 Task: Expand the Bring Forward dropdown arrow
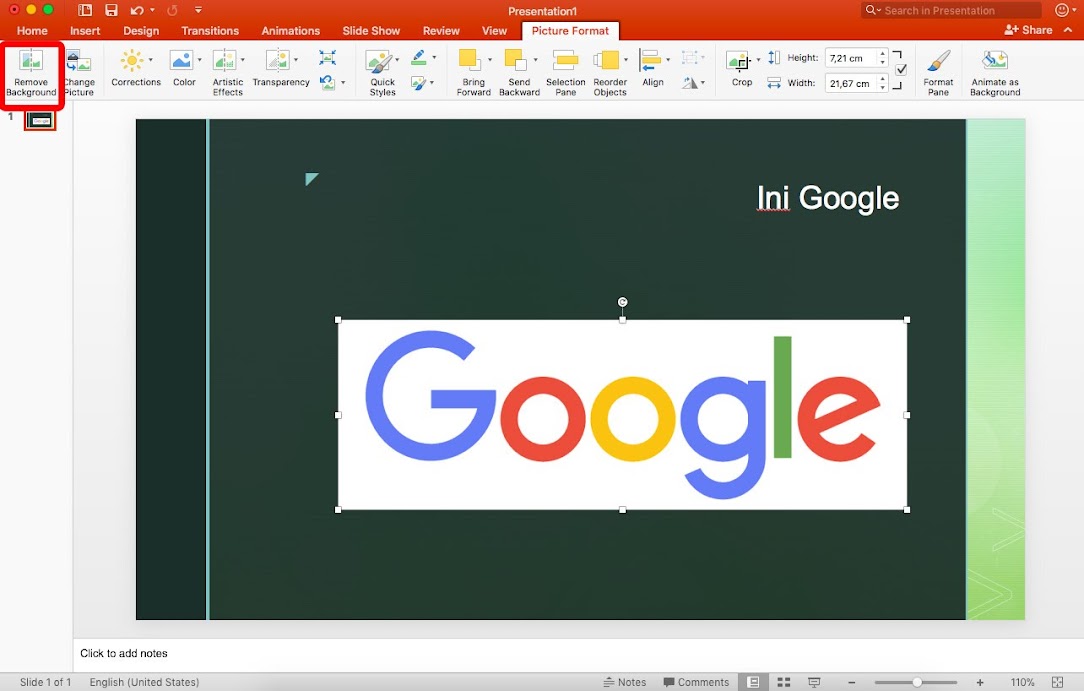coord(489,60)
